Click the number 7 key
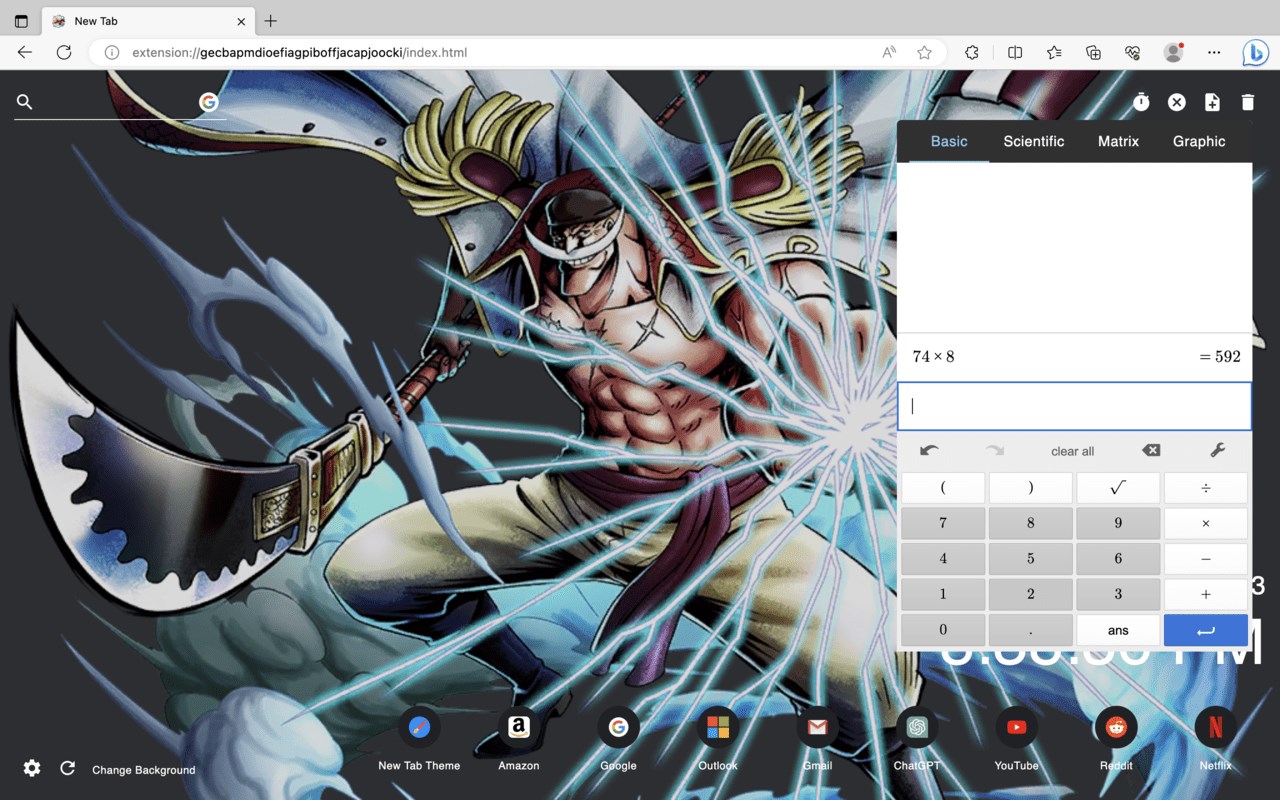This screenshot has height=800, width=1280. [x=943, y=523]
